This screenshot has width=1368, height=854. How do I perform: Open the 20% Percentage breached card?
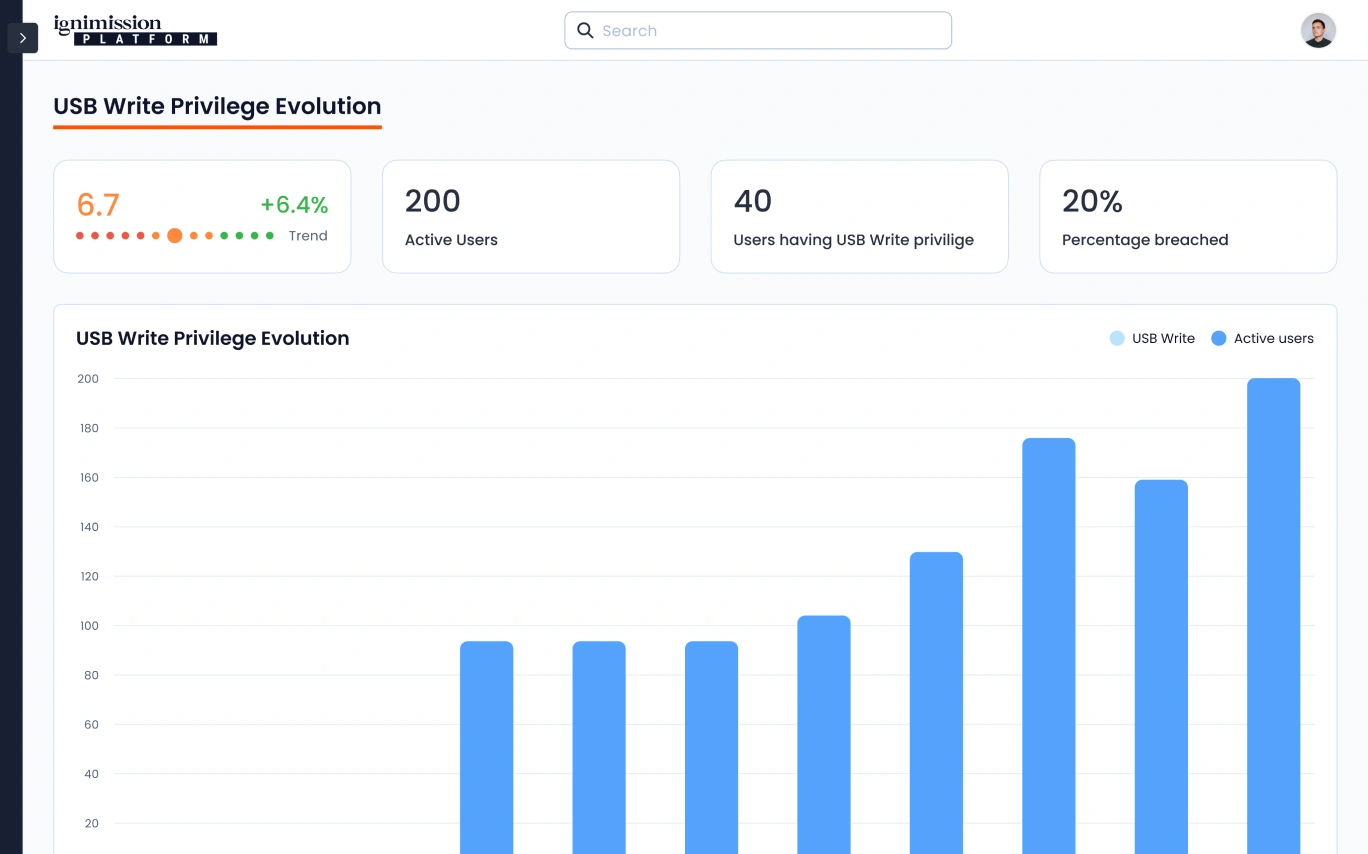pyautogui.click(x=1187, y=217)
